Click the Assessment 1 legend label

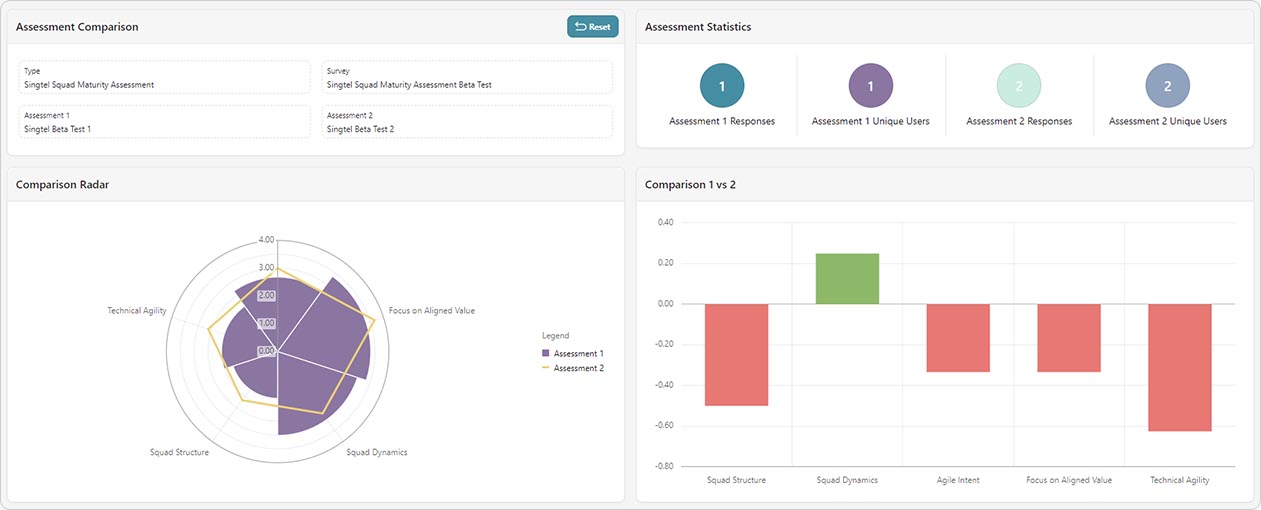coord(579,353)
